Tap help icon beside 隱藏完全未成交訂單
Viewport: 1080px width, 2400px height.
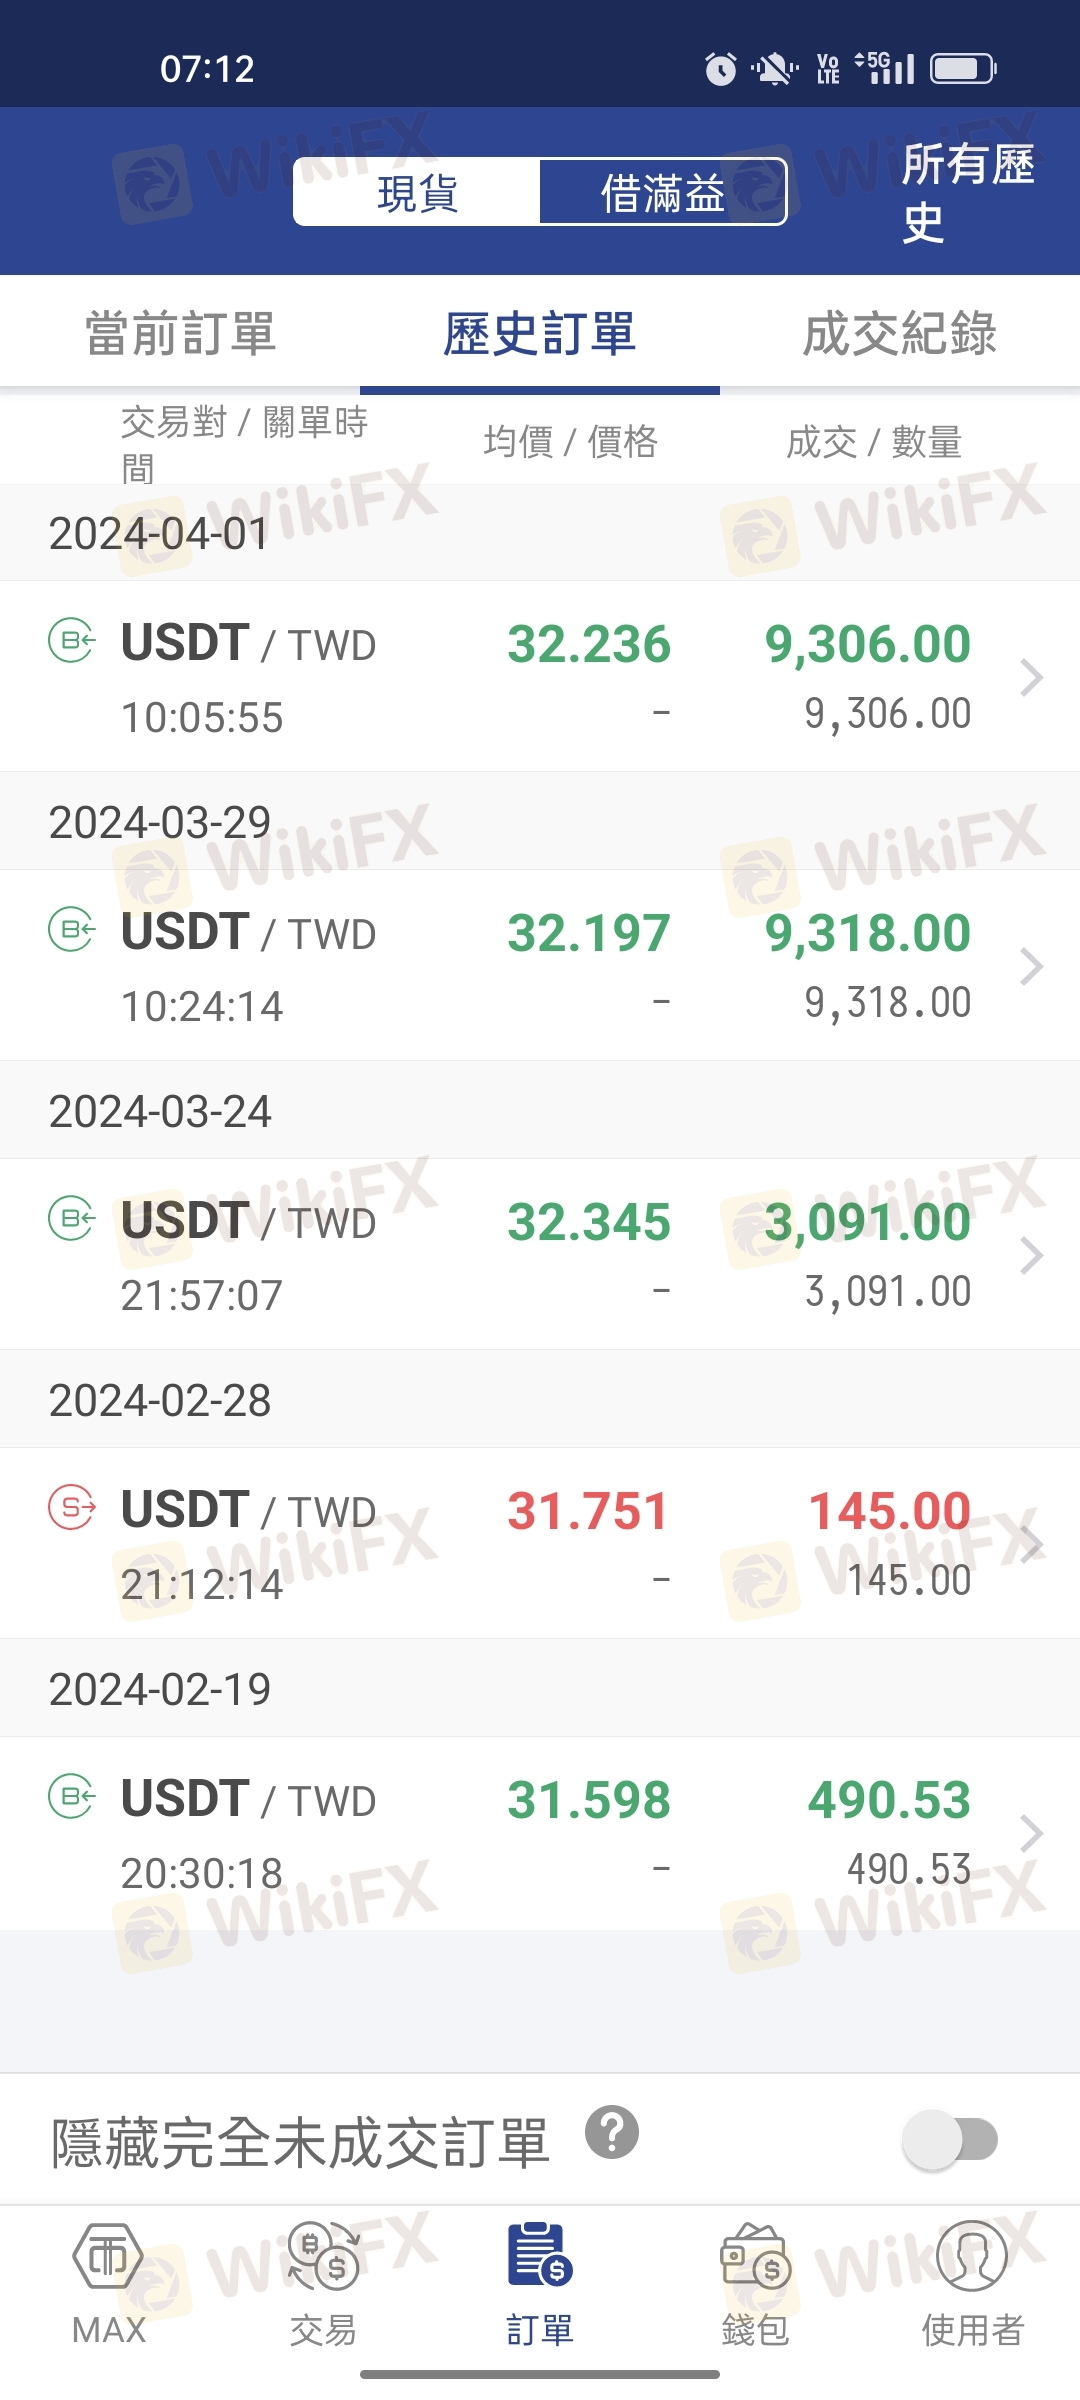pyautogui.click(x=612, y=2132)
